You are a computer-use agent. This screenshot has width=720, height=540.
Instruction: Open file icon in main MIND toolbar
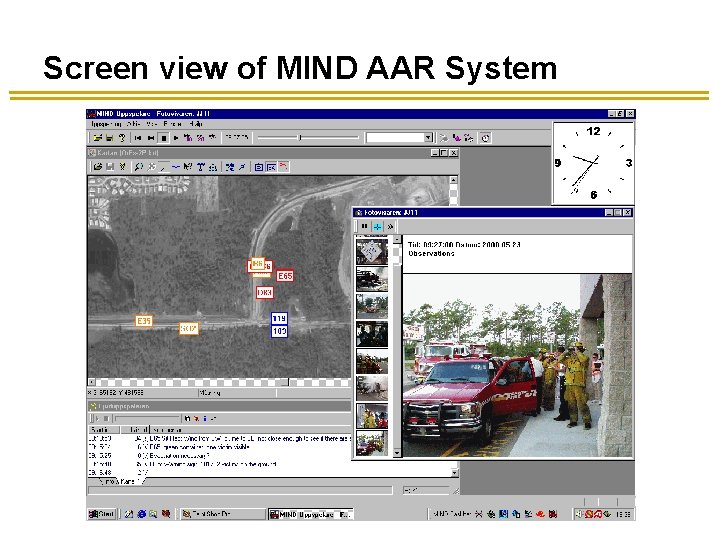click(97, 137)
